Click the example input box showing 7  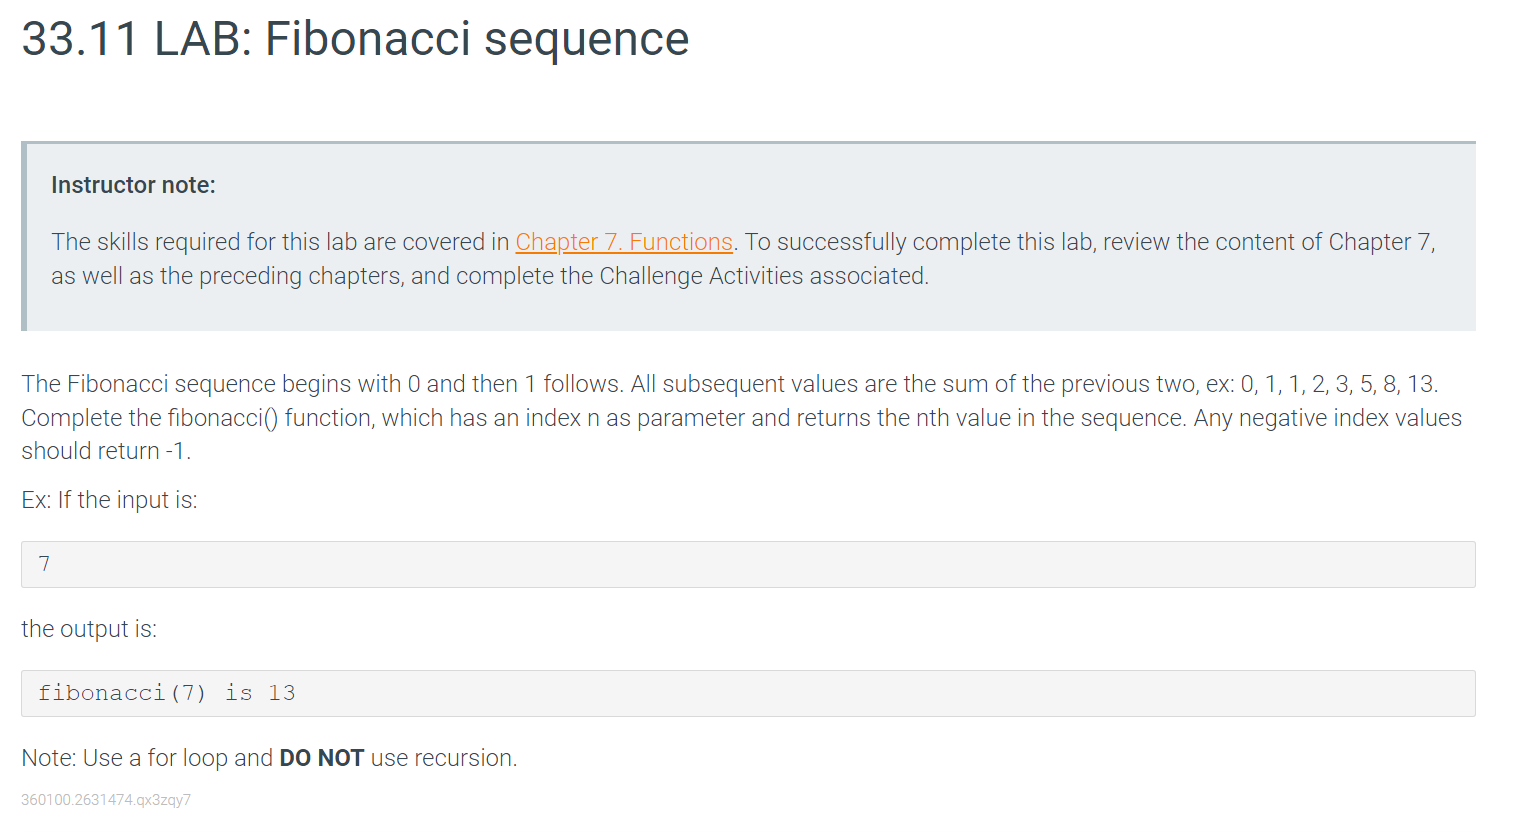(x=748, y=564)
